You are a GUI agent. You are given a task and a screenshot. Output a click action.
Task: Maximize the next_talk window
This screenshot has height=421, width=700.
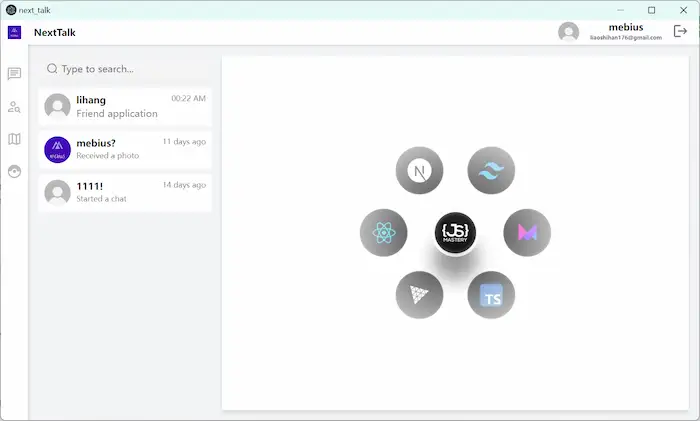(x=651, y=10)
